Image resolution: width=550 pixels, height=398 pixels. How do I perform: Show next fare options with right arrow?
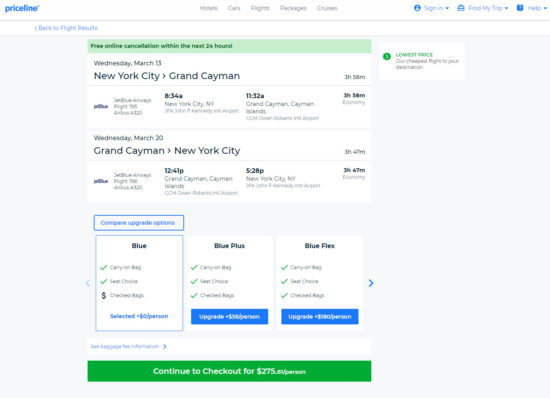[x=371, y=283]
